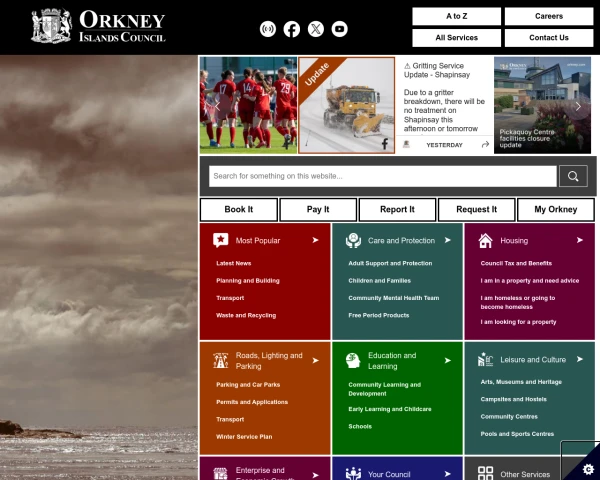Screen dimensions: 600x480
Task: Select the Pay It tab
Action: [318, 210]
